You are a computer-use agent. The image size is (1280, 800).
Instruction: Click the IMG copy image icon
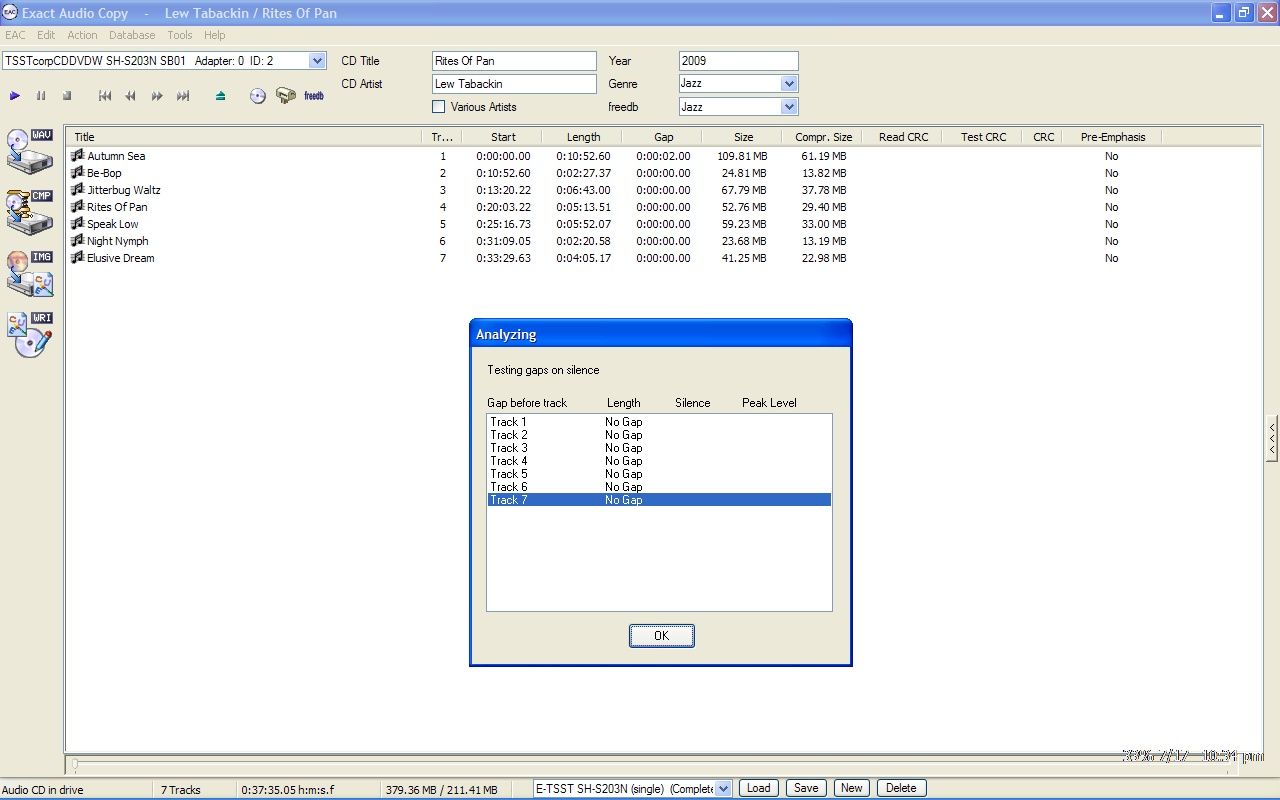(x=30, y=274)
